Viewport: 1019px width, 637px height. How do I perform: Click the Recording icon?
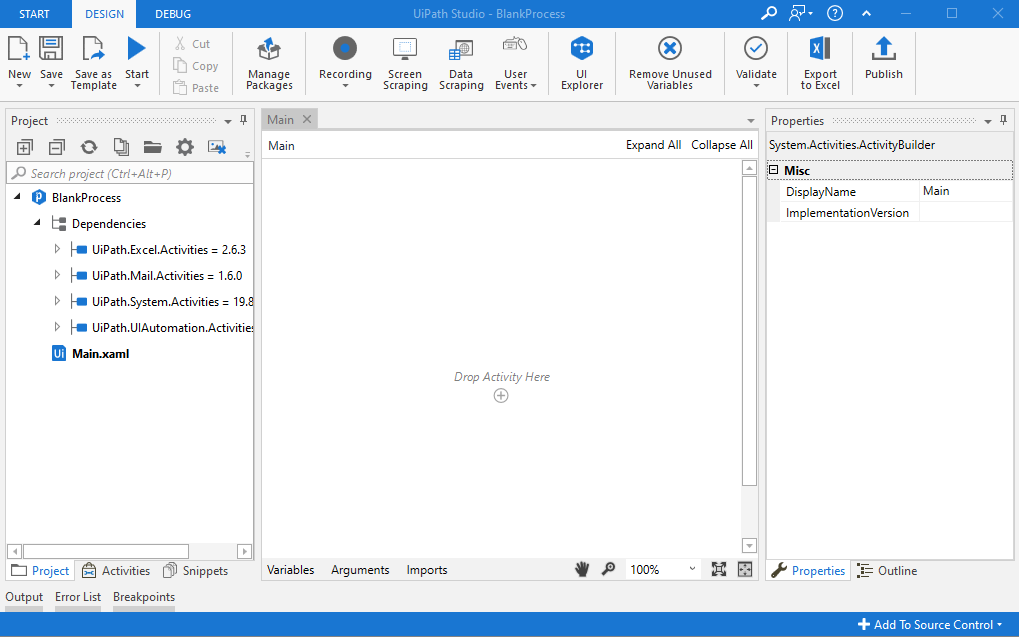(345, 48)
